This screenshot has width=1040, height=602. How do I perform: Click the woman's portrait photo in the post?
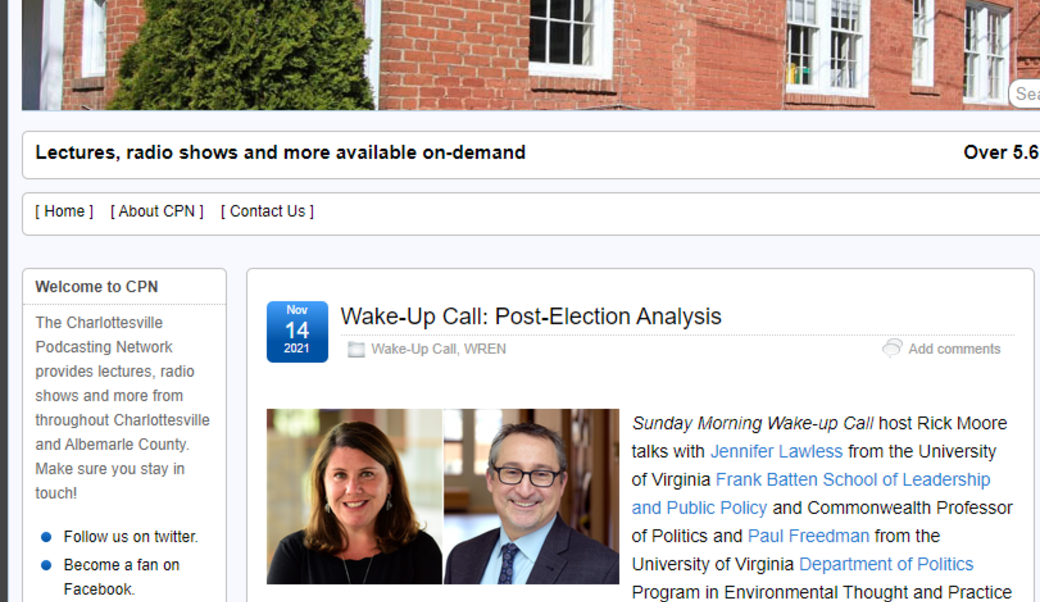click(x=354, y=496)
